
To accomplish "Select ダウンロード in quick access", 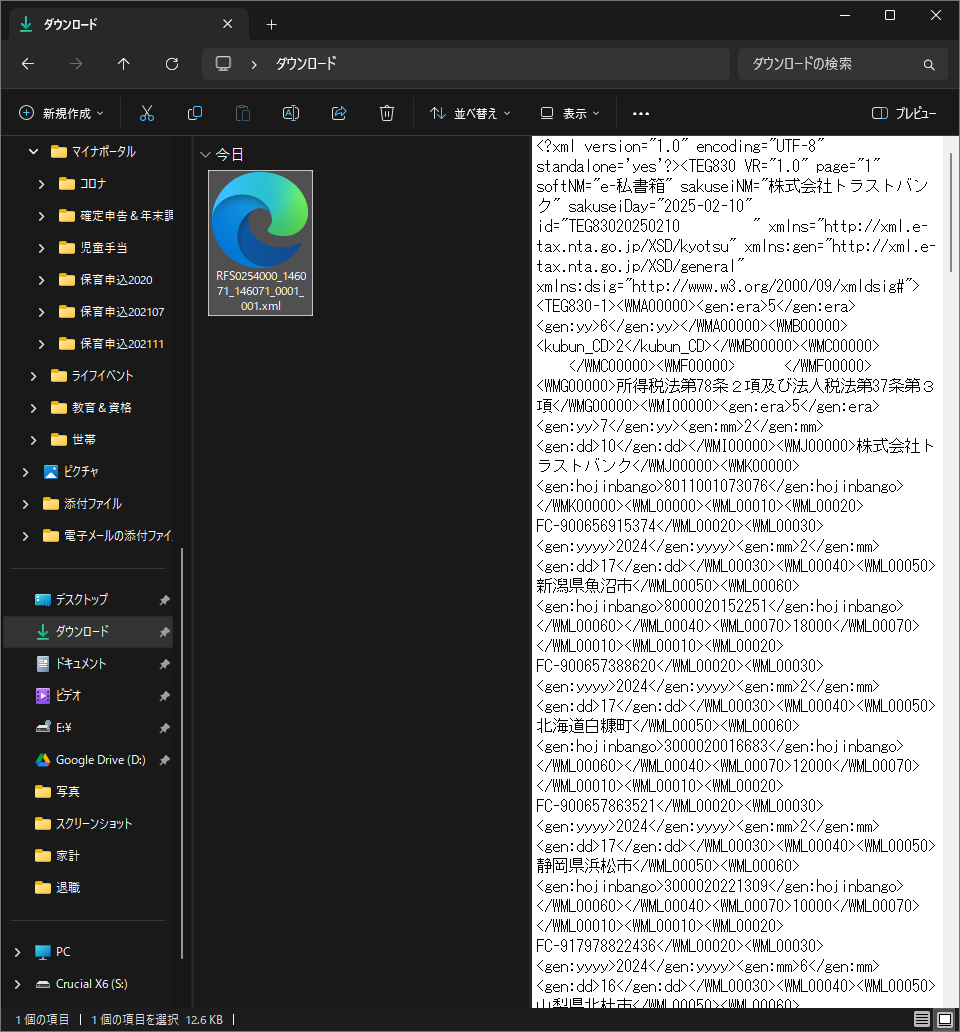I will pyautogui.click(x=88, y=632).
